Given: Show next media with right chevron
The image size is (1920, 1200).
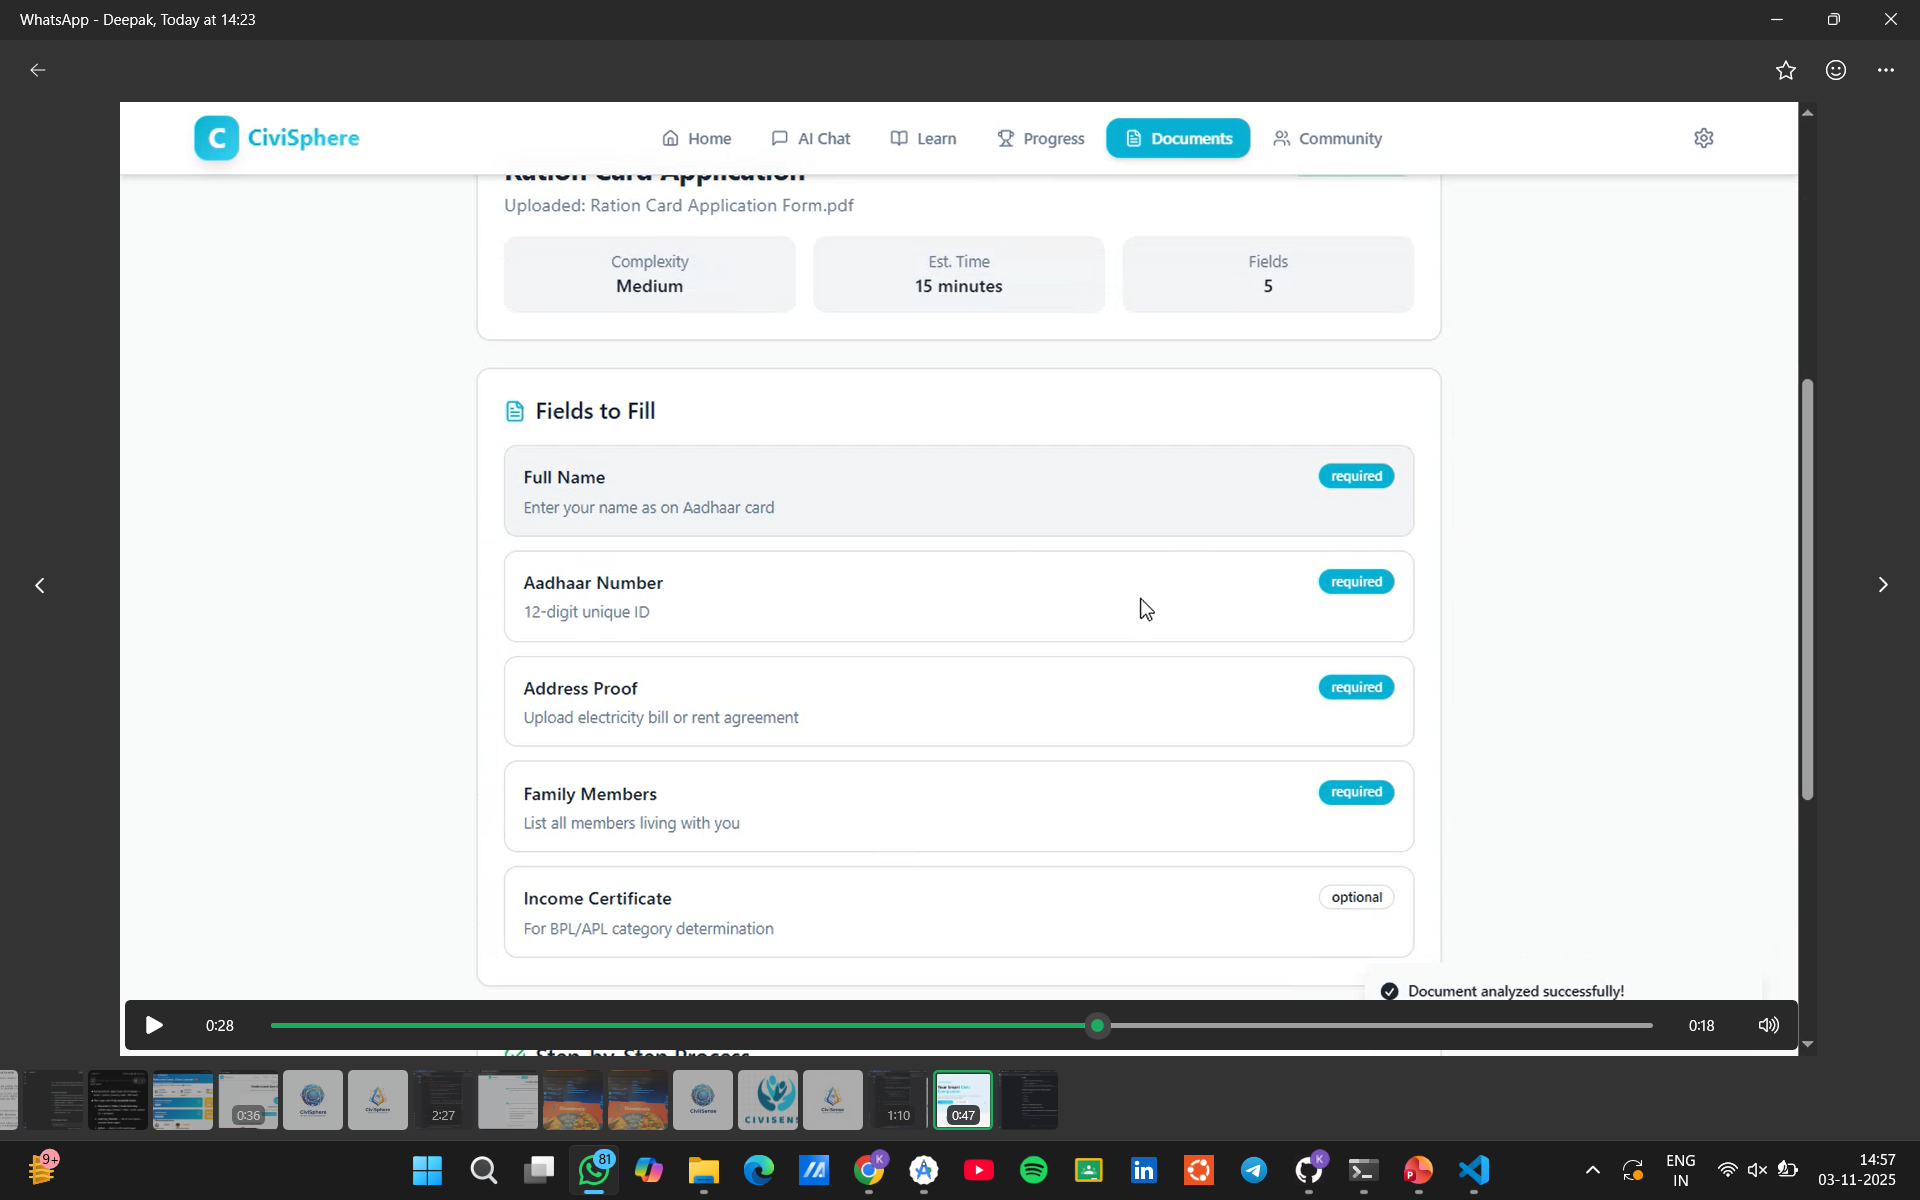Looking at the screenshot, I should (x=1882, y=585).
